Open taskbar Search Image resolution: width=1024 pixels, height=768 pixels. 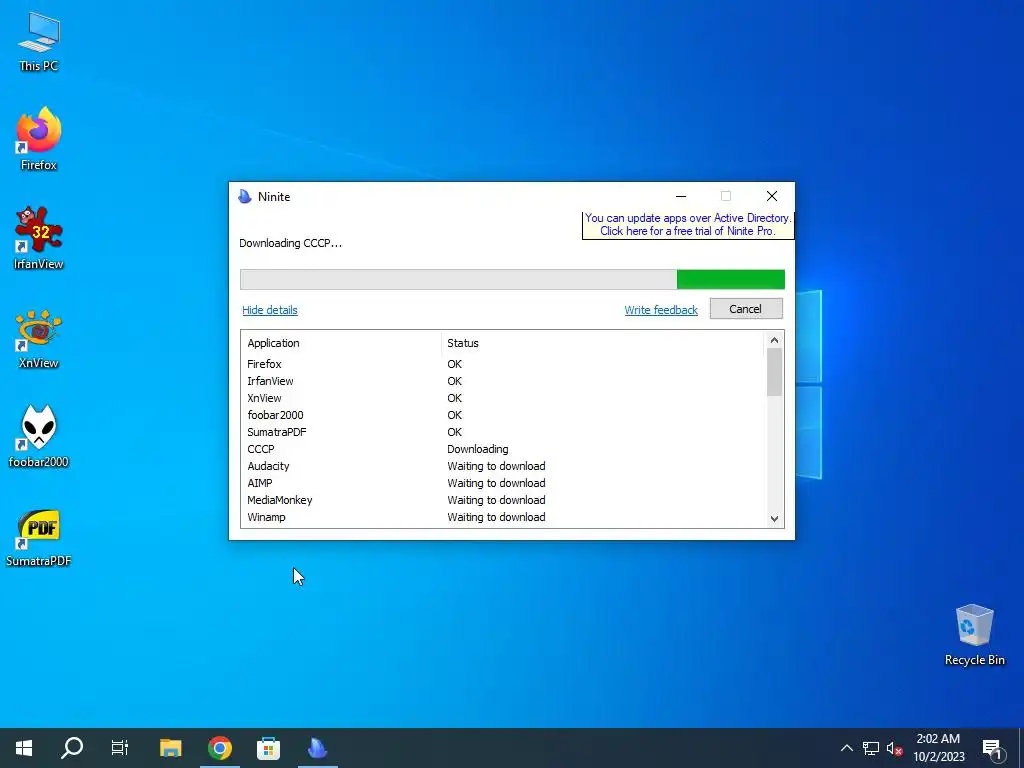pos(72,748)
